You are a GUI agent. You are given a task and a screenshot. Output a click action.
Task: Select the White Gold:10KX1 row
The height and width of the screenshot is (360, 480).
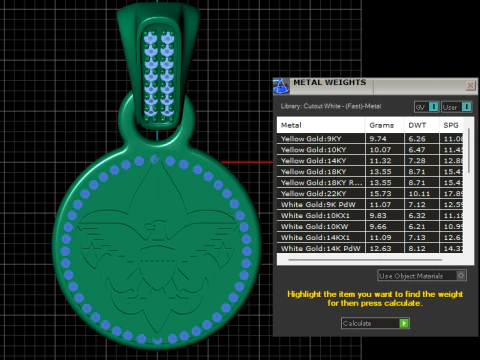tap(370, 216)
